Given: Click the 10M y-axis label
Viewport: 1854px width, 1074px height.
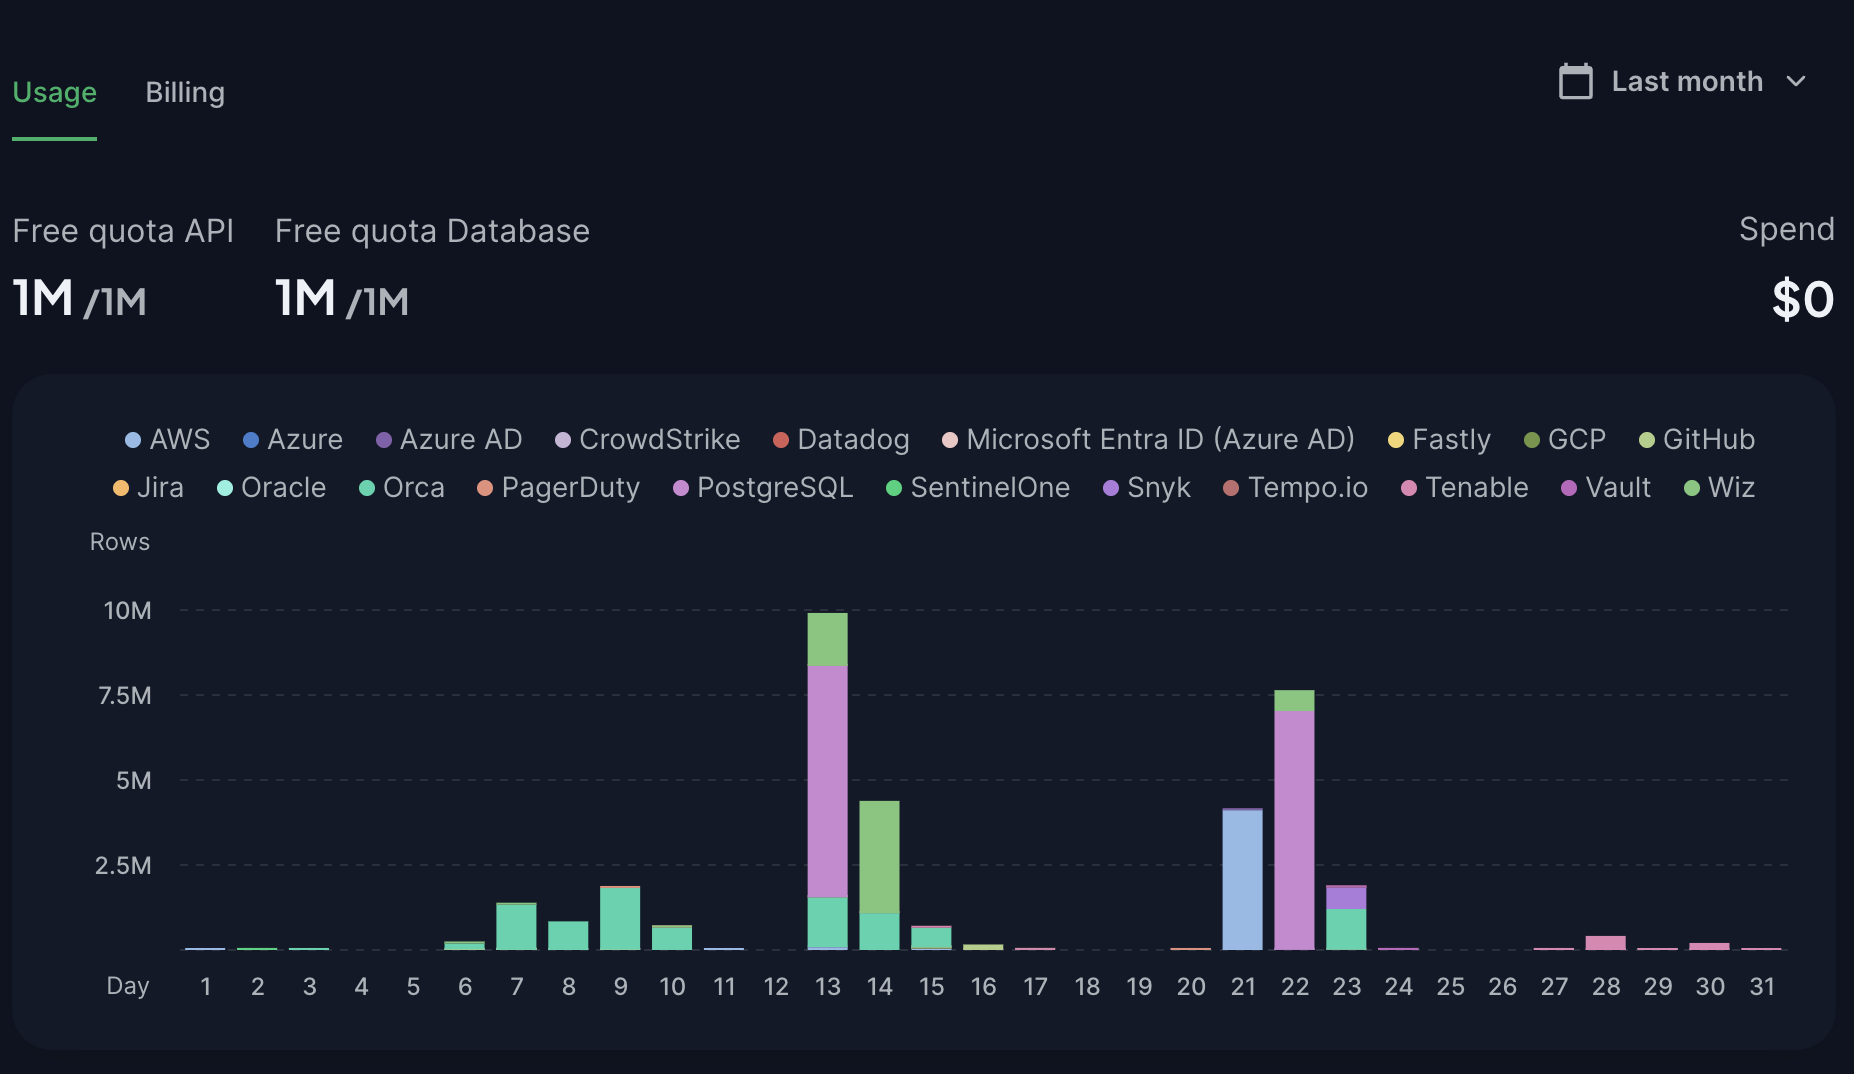Looking at the screenshot, I should pyautogui.click(x=128, y=610).
